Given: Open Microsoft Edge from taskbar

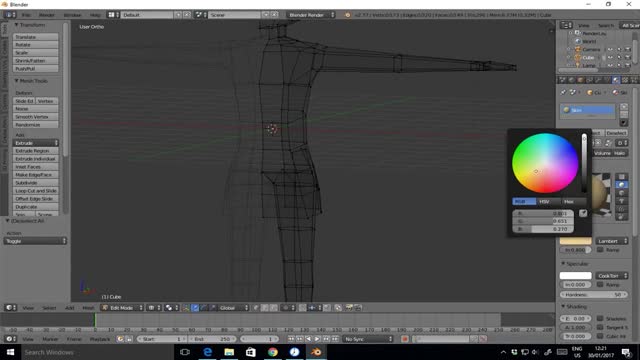Looking at the screenshot, I should [207, 352].
